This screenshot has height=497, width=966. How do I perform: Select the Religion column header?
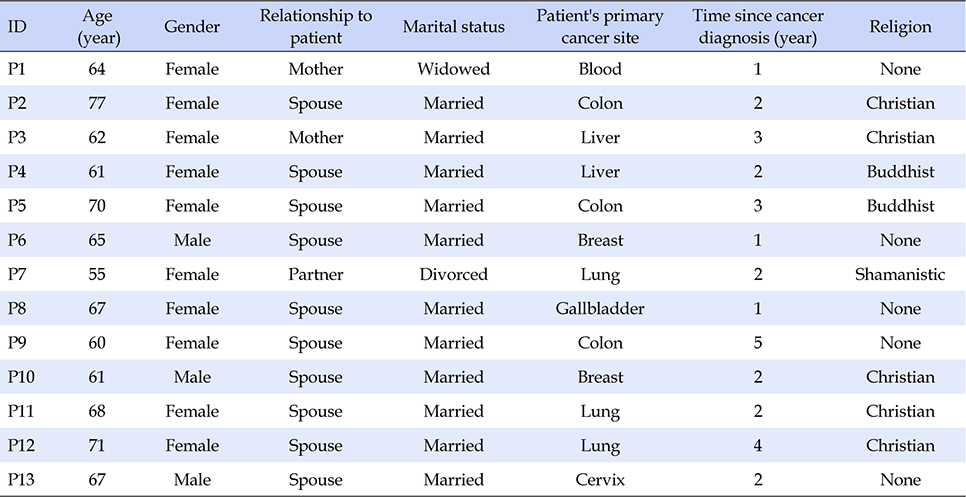point(901,27)
